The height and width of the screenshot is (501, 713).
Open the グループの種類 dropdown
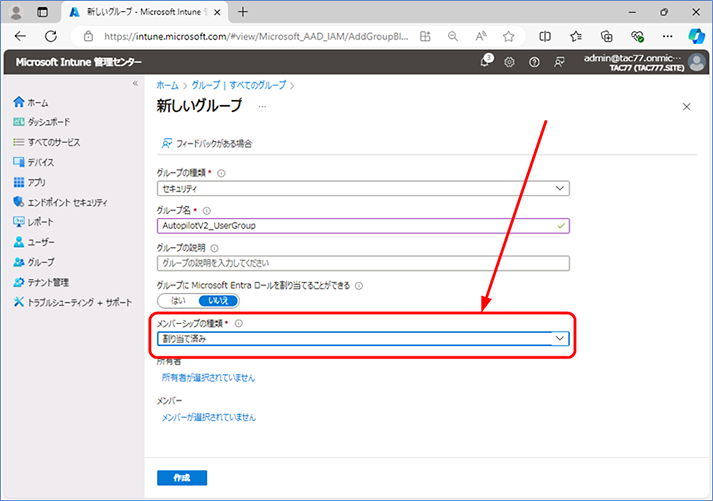click(x=363, y=188)
